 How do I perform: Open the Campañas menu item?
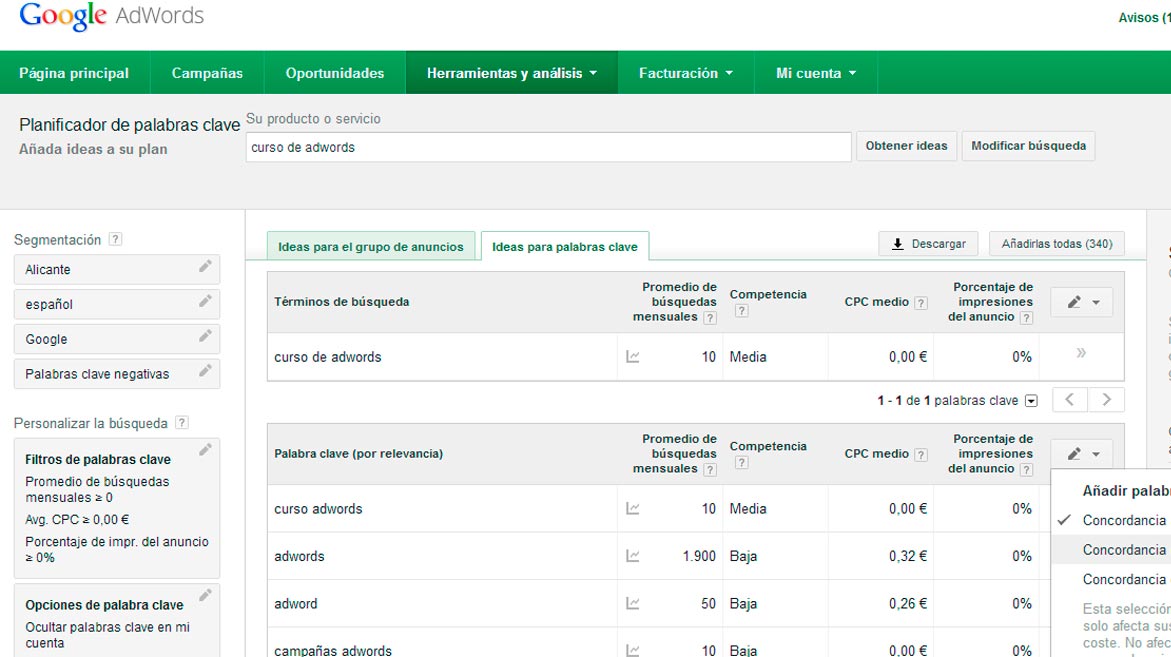(x=207, y=73)
